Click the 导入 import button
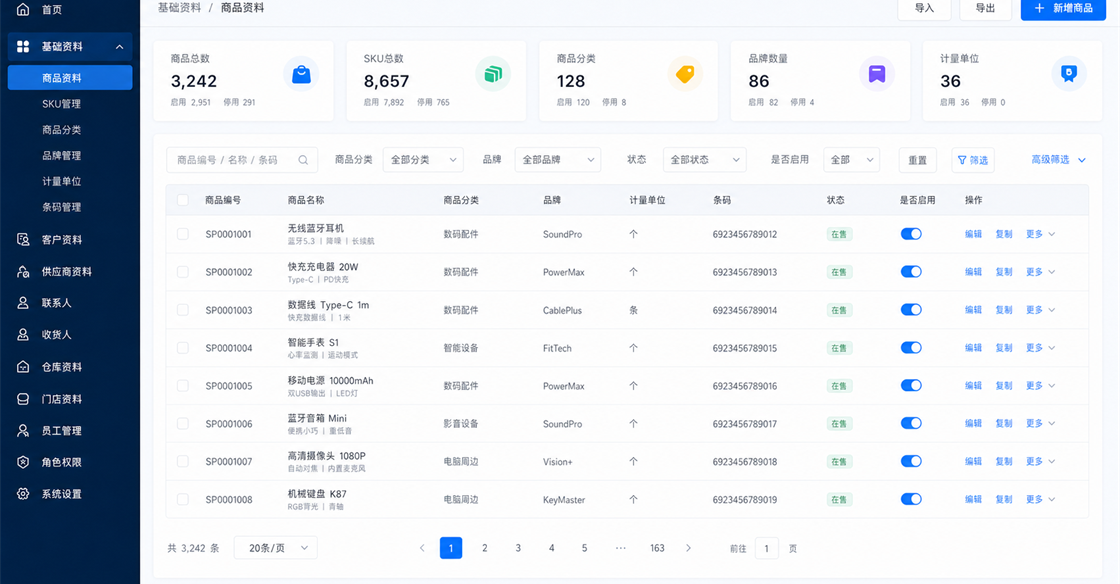 coord(924,8)
